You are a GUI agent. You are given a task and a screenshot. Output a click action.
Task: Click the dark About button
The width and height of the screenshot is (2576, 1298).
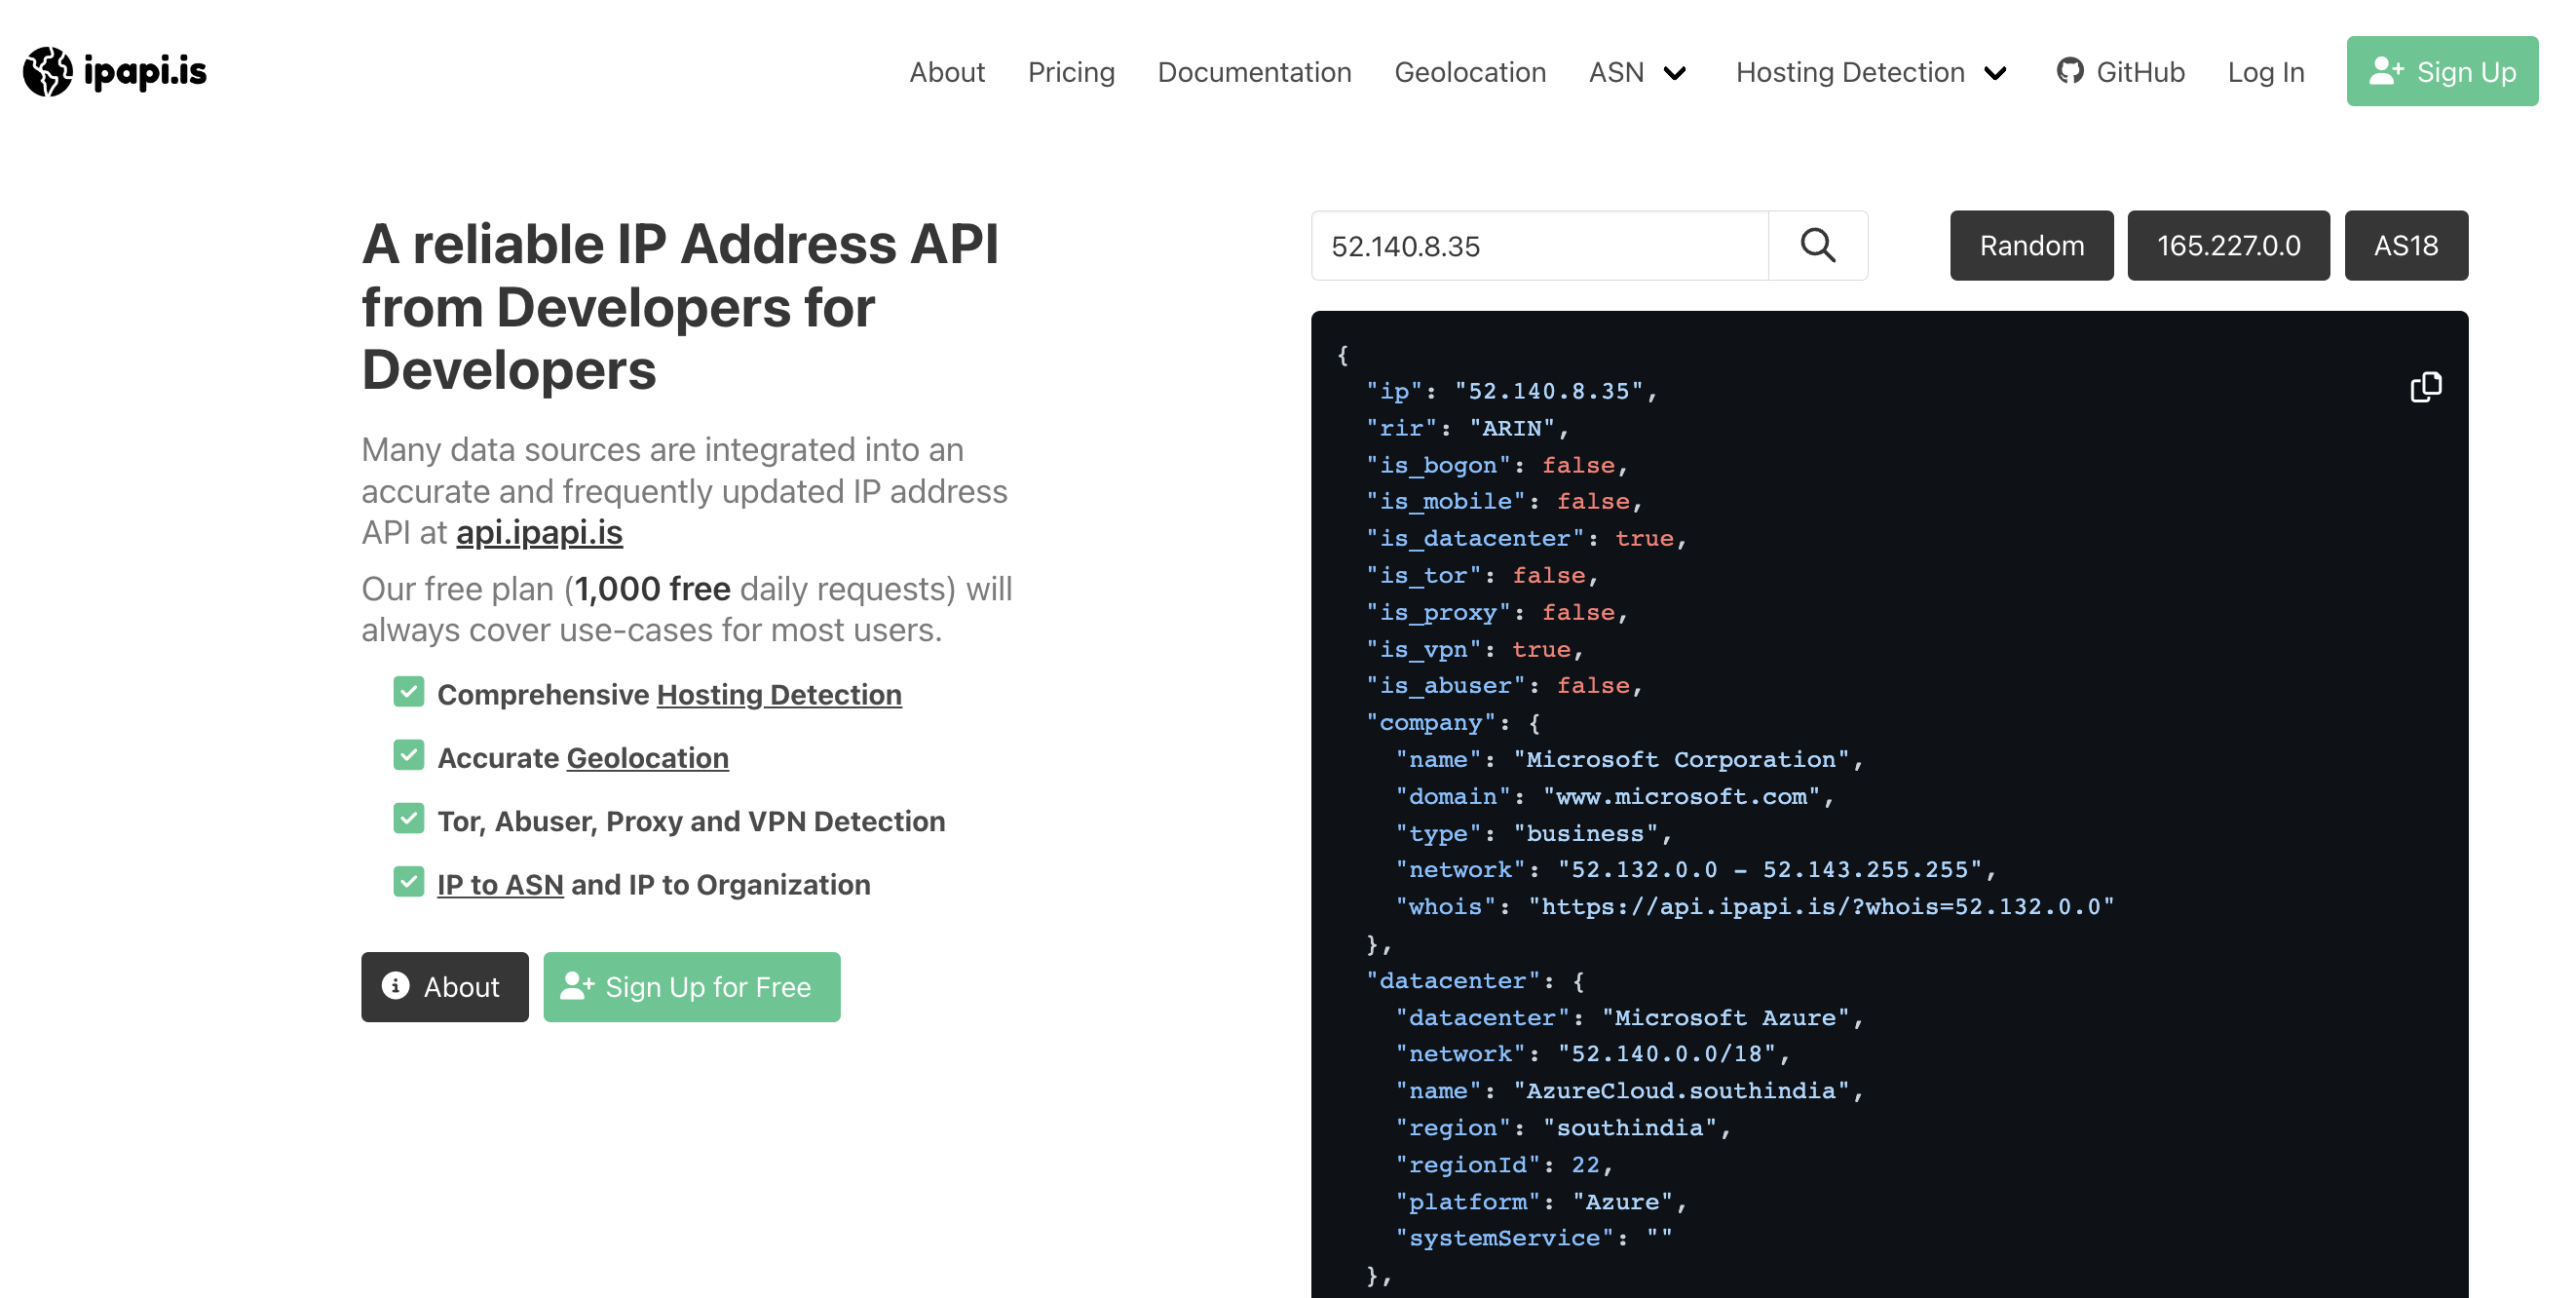(x=444, y=987)
